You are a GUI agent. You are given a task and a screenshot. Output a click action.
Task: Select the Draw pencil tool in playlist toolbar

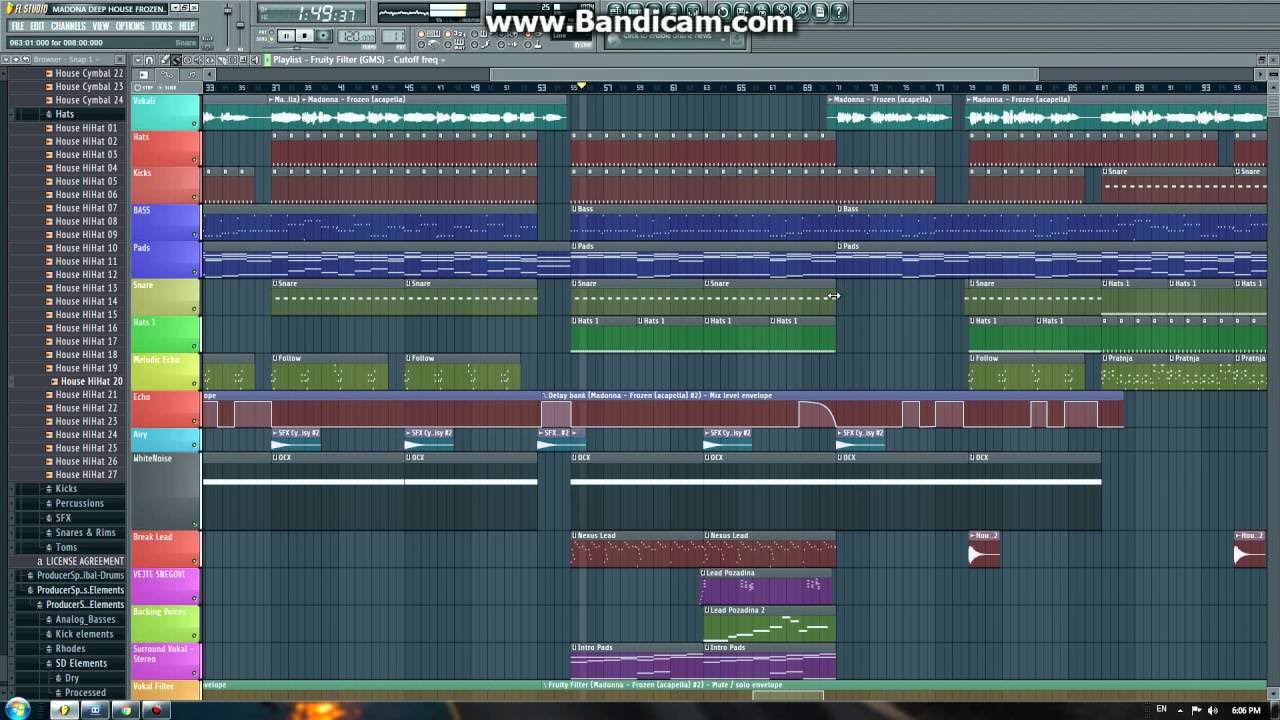[164, 60]
